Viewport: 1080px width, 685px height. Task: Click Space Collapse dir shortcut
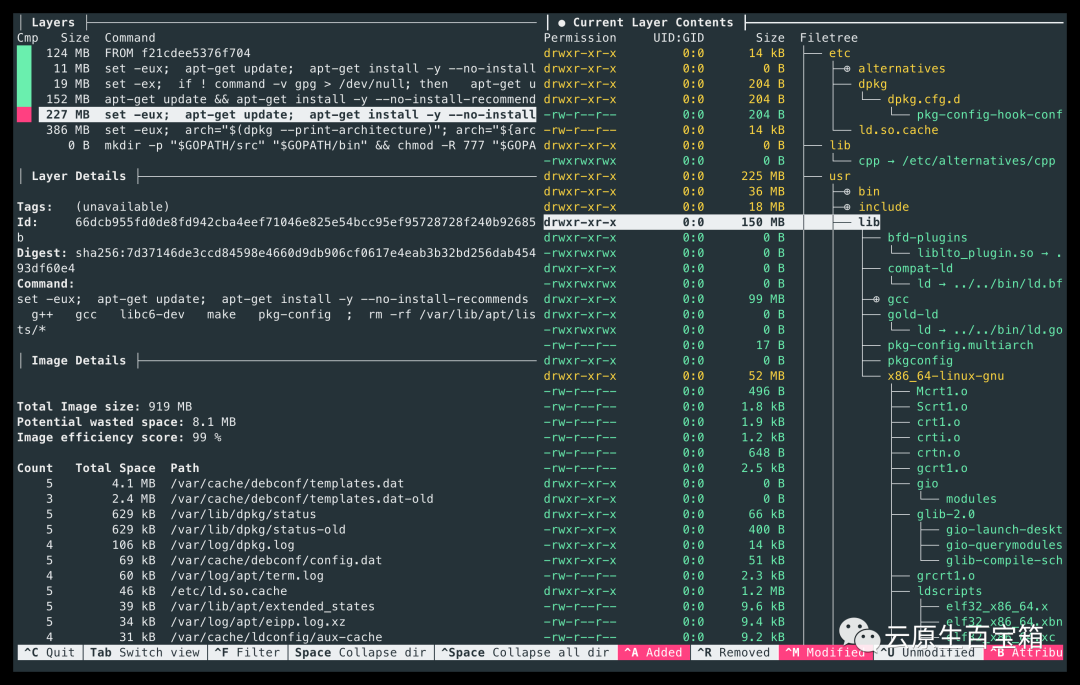[360, 653]
